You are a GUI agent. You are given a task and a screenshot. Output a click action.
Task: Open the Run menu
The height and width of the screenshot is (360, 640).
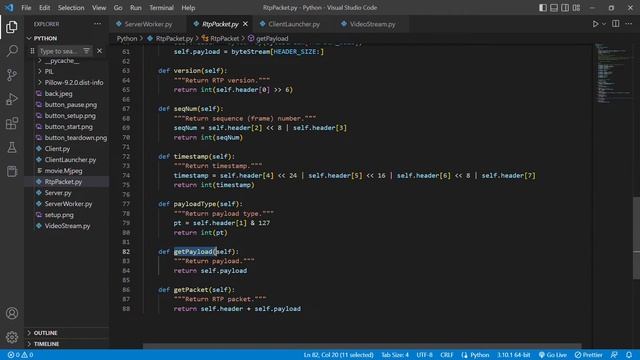coord(136,8)
